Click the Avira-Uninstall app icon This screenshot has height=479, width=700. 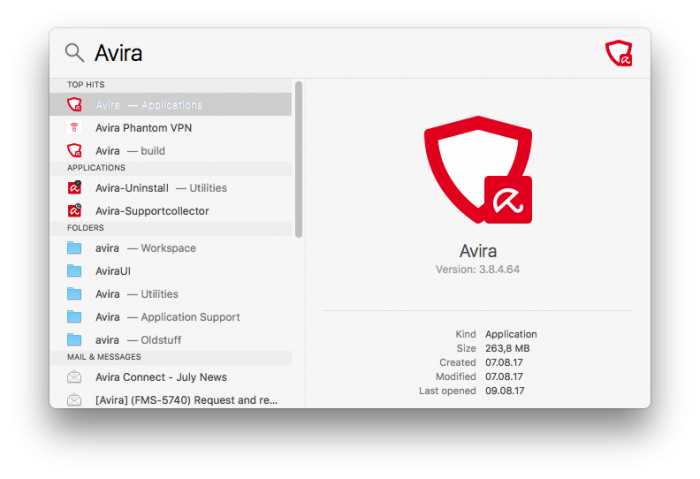pos(75,187)
